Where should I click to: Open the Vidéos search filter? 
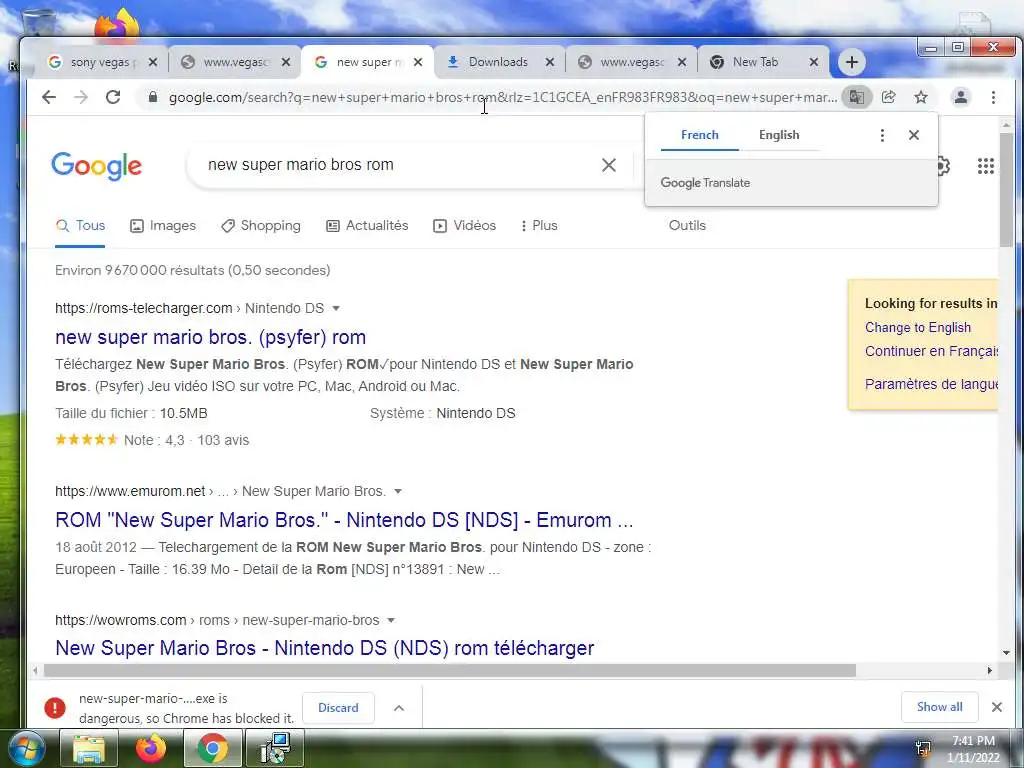(x=464, y=225)
